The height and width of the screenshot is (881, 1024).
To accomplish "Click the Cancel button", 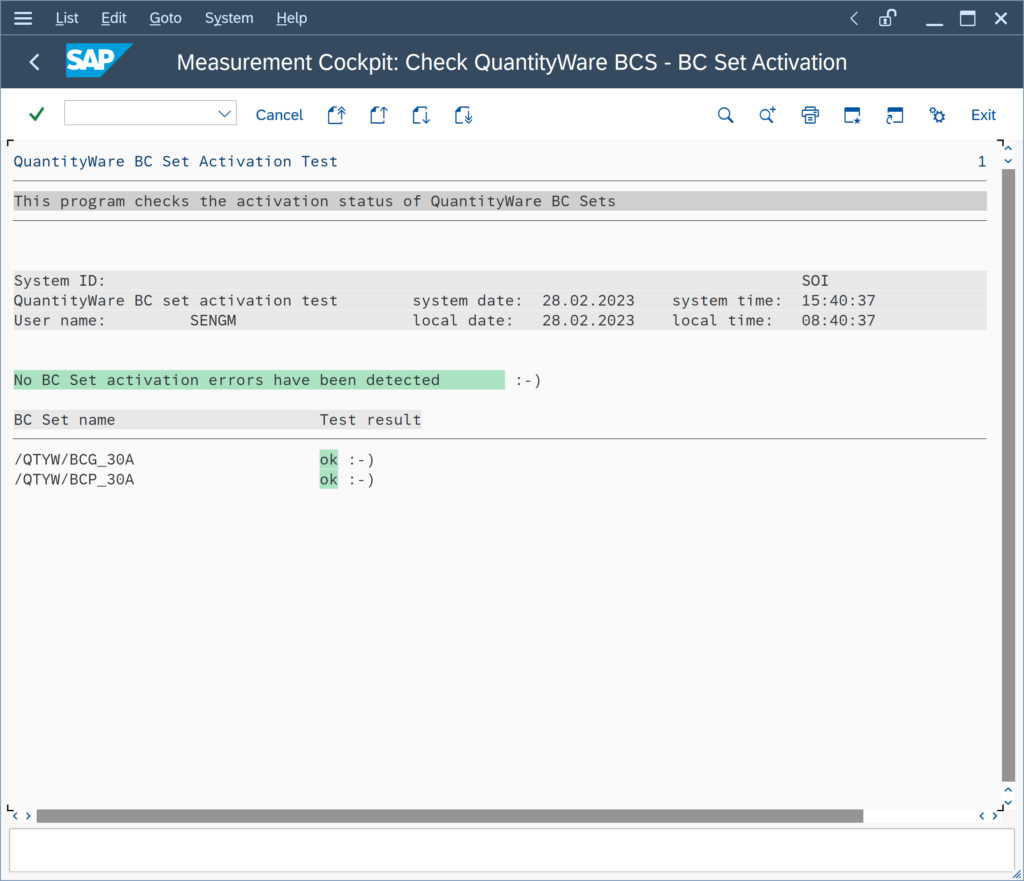I will 280,115.
